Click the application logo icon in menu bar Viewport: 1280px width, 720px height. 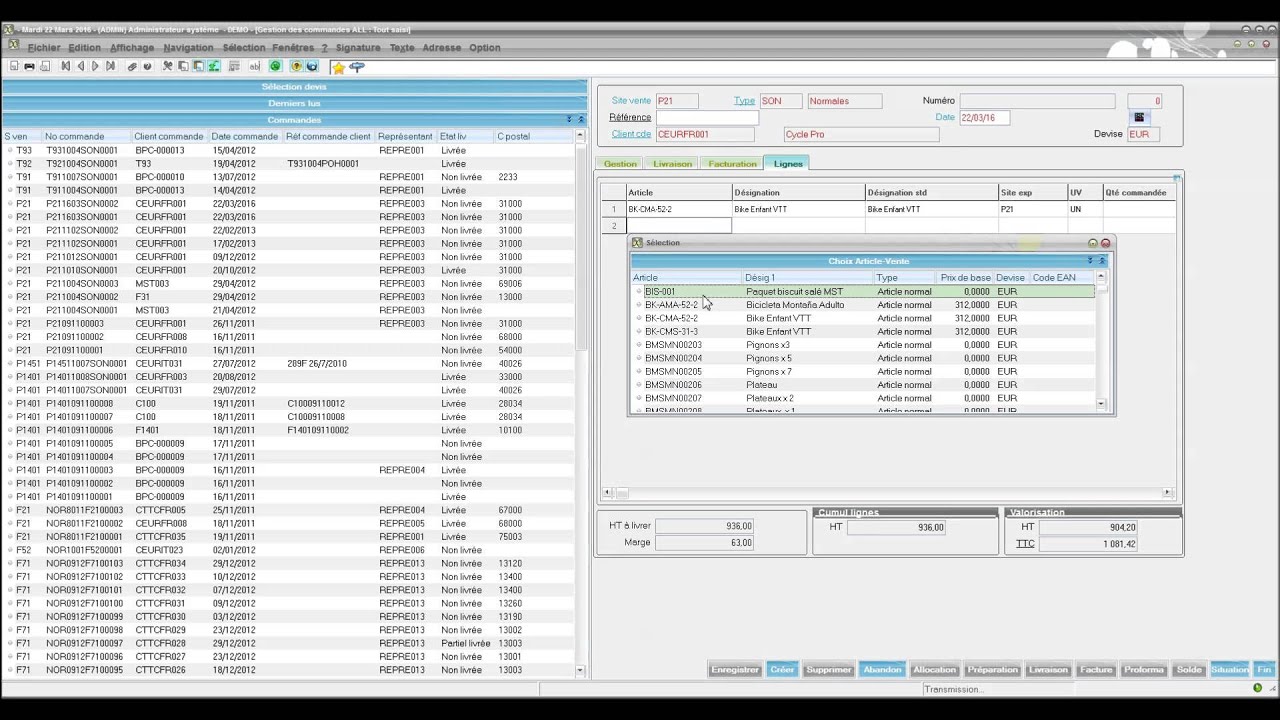tap(13, 46)
